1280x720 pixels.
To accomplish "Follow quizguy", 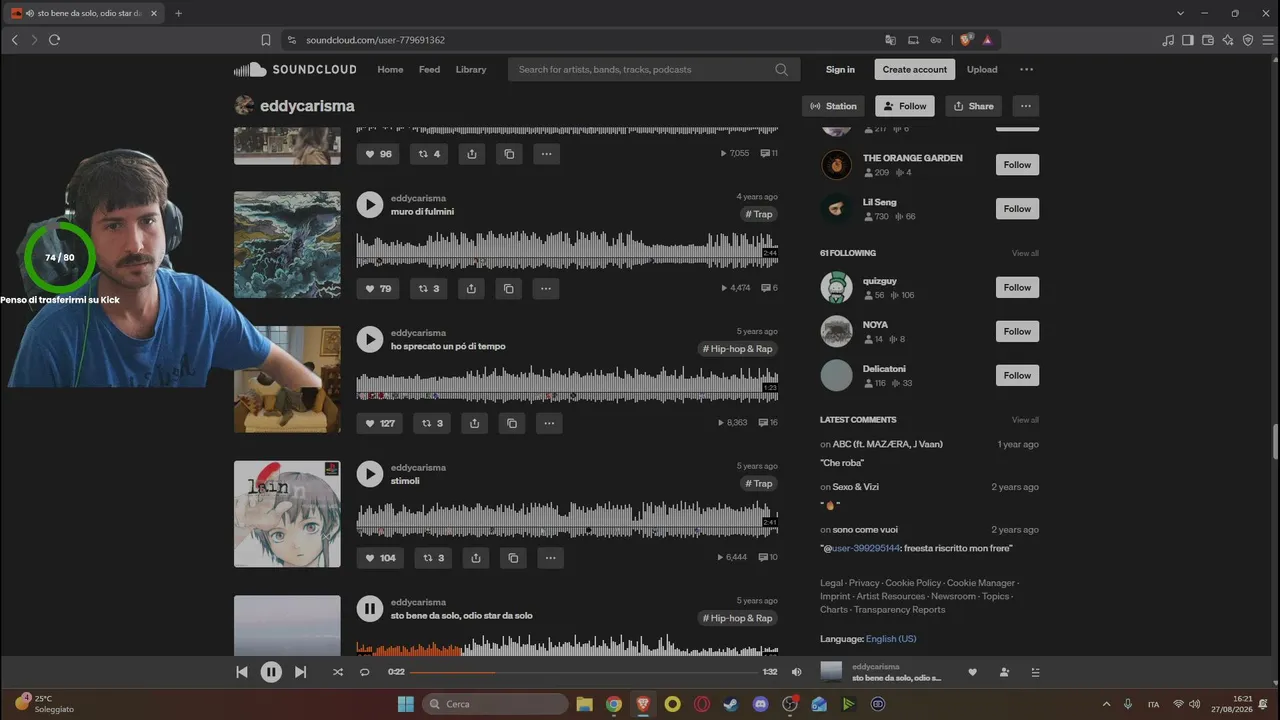I will click(1017, 288).
